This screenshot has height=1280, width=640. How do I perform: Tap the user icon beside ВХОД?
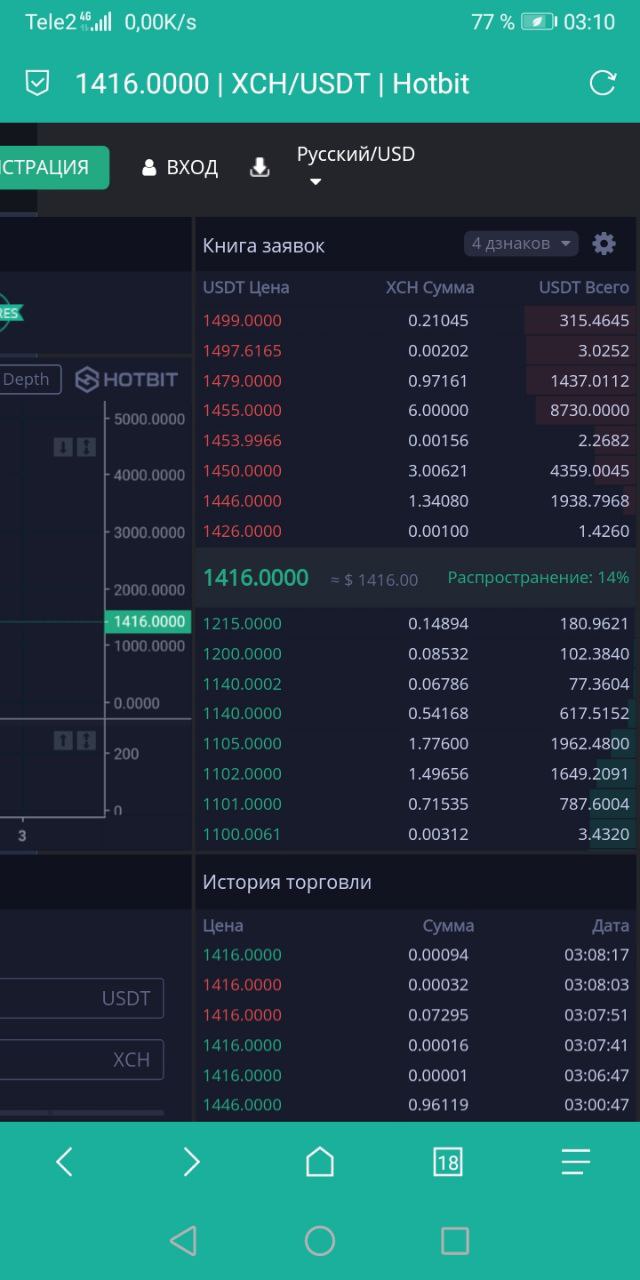(x=149, y=167)
